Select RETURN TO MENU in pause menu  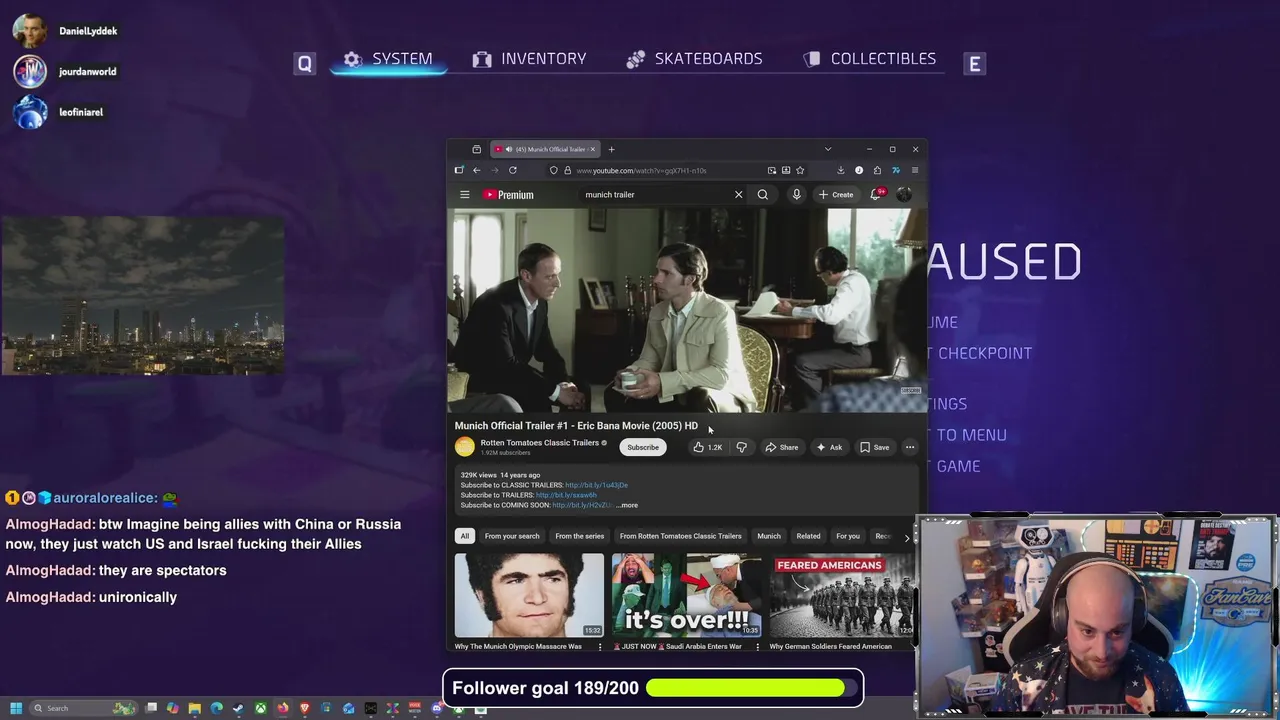coord(967,435)
